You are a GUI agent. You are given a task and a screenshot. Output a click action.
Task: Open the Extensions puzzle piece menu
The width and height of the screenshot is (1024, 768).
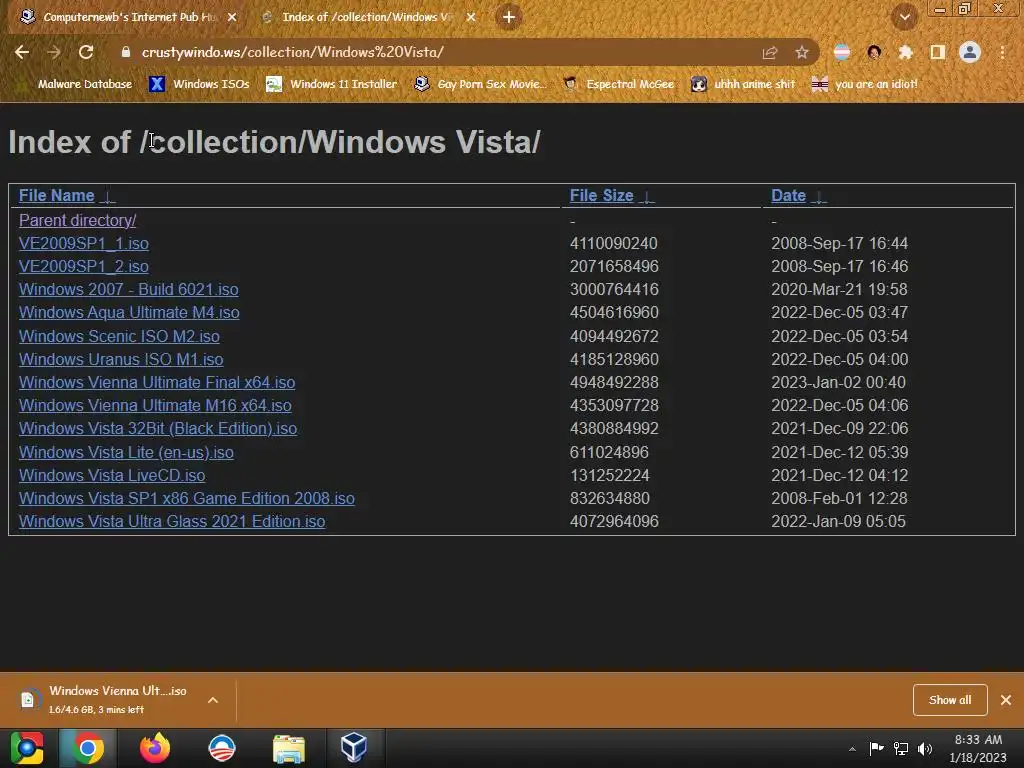click(905, 52)
